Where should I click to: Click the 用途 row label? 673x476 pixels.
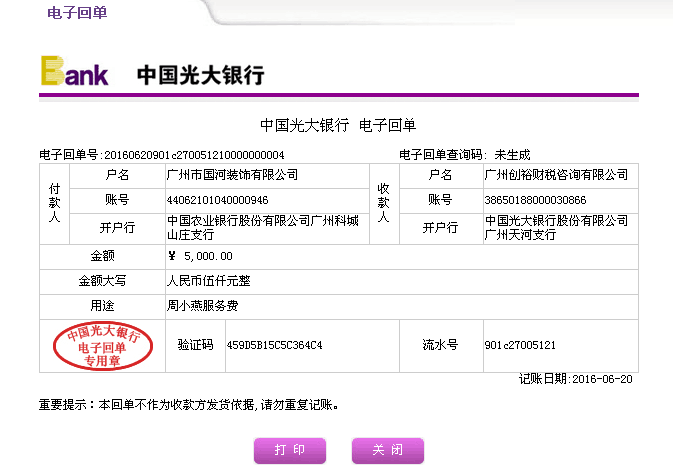point(102,306)
